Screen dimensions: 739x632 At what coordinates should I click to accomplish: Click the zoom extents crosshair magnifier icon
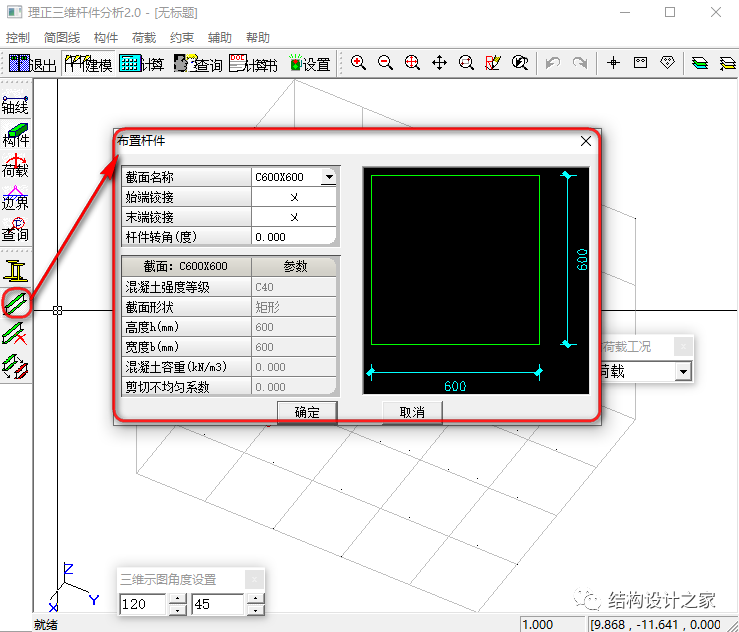pos(412,63)
